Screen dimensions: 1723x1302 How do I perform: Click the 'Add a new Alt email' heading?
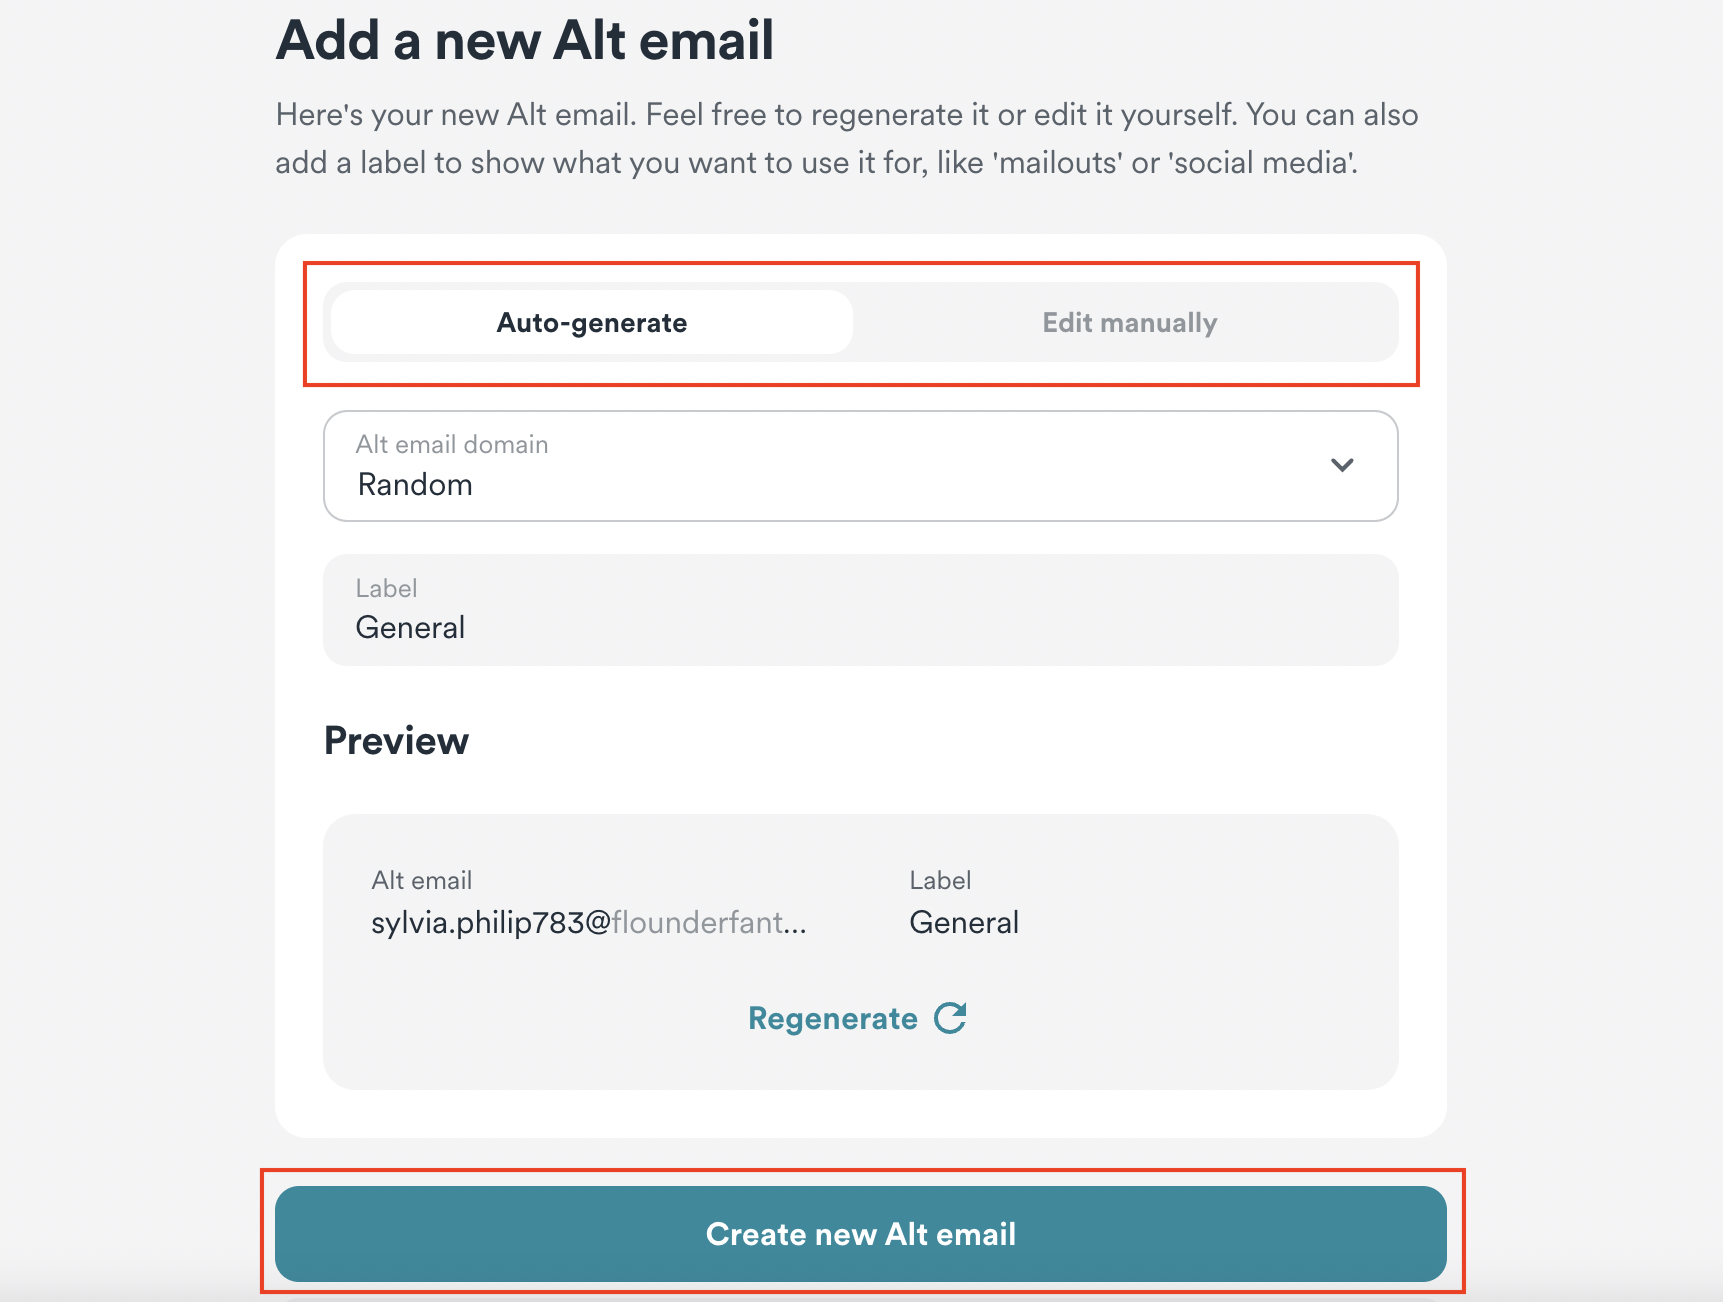[524, 41]
